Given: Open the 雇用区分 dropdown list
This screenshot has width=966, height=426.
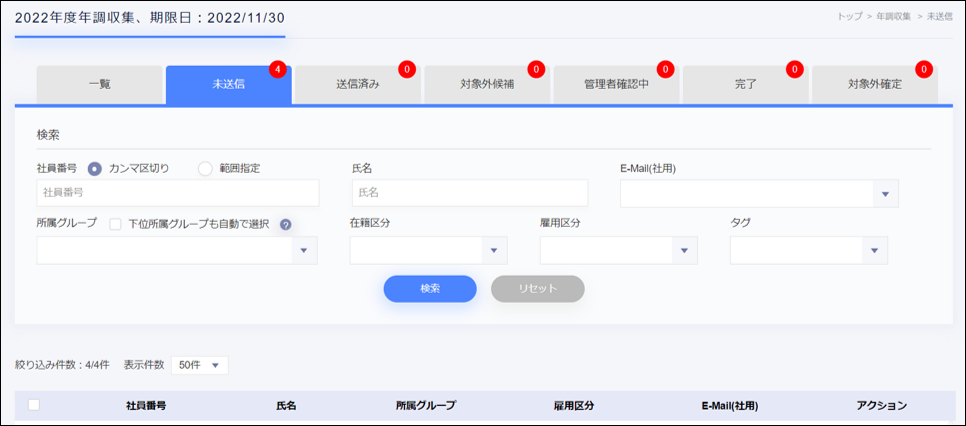Looking at the screenshot, I should (684, 251).
